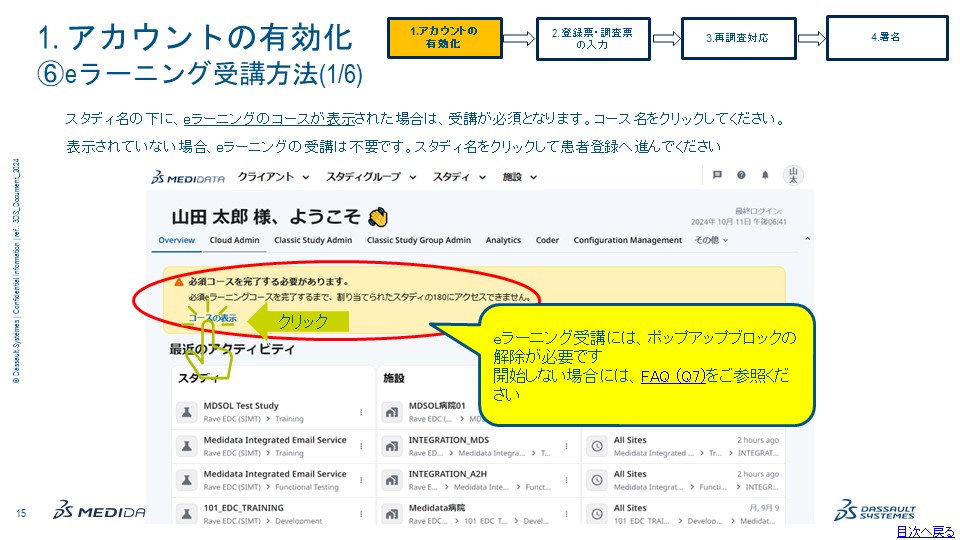Click the site icon beside MDSOL病院01

392,412
